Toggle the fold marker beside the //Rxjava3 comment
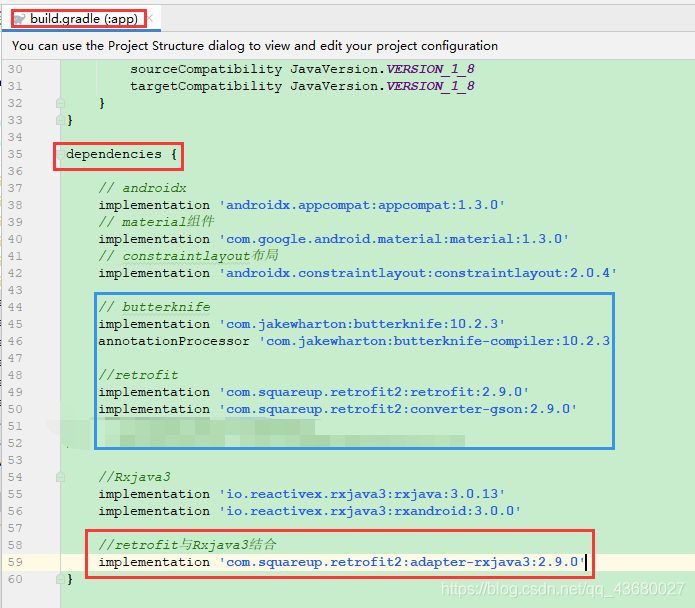The image size is (695, 608). [x=60, y=477]
